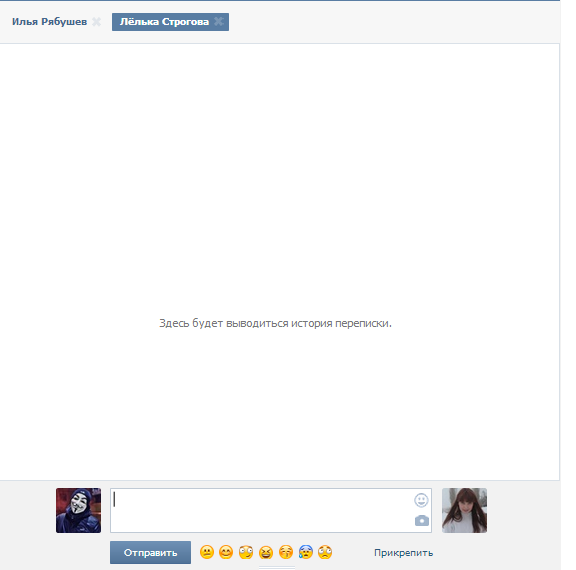Screen dimensions: 576x570
Task: Click the message text input field
Action: pos(271,510)
